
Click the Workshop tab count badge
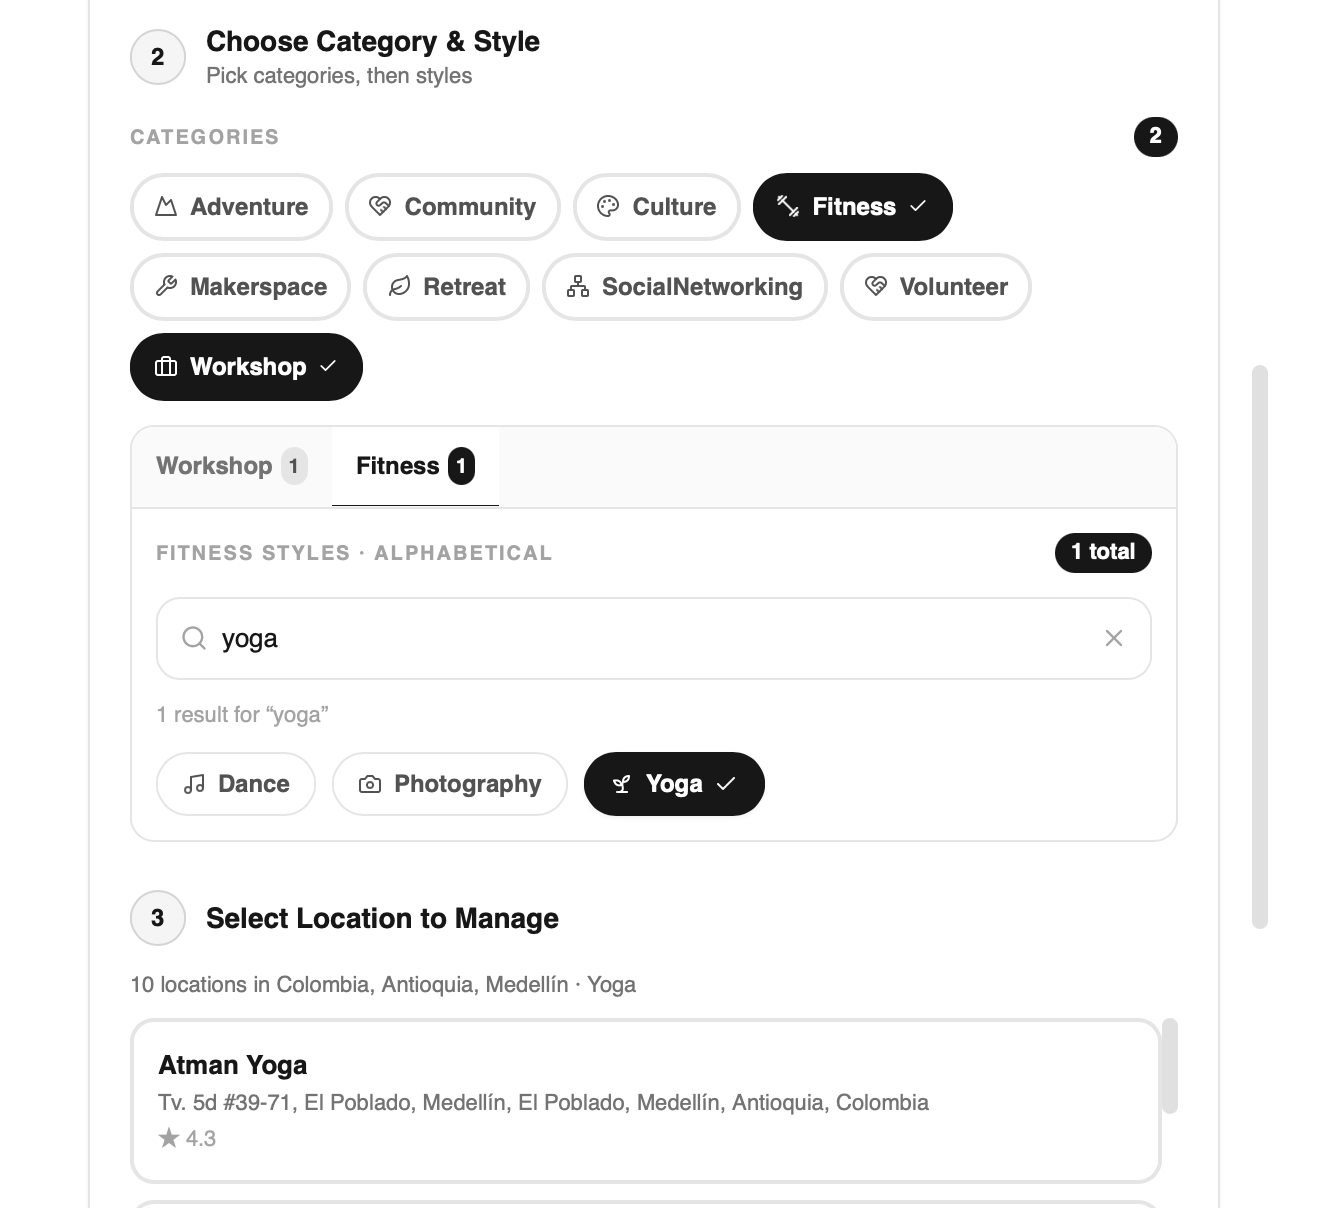(x=294, y=466)
